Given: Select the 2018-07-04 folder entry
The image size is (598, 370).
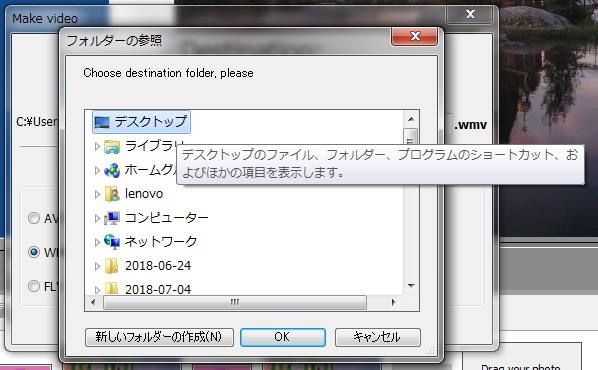Looking at the screenshot, I should [x=158, y=289].
